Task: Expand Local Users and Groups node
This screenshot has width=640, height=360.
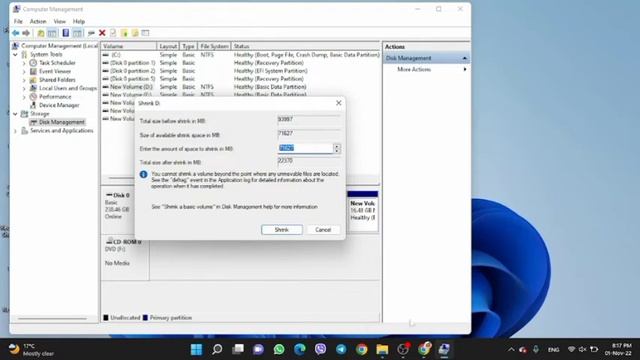Action: point(24,88)
